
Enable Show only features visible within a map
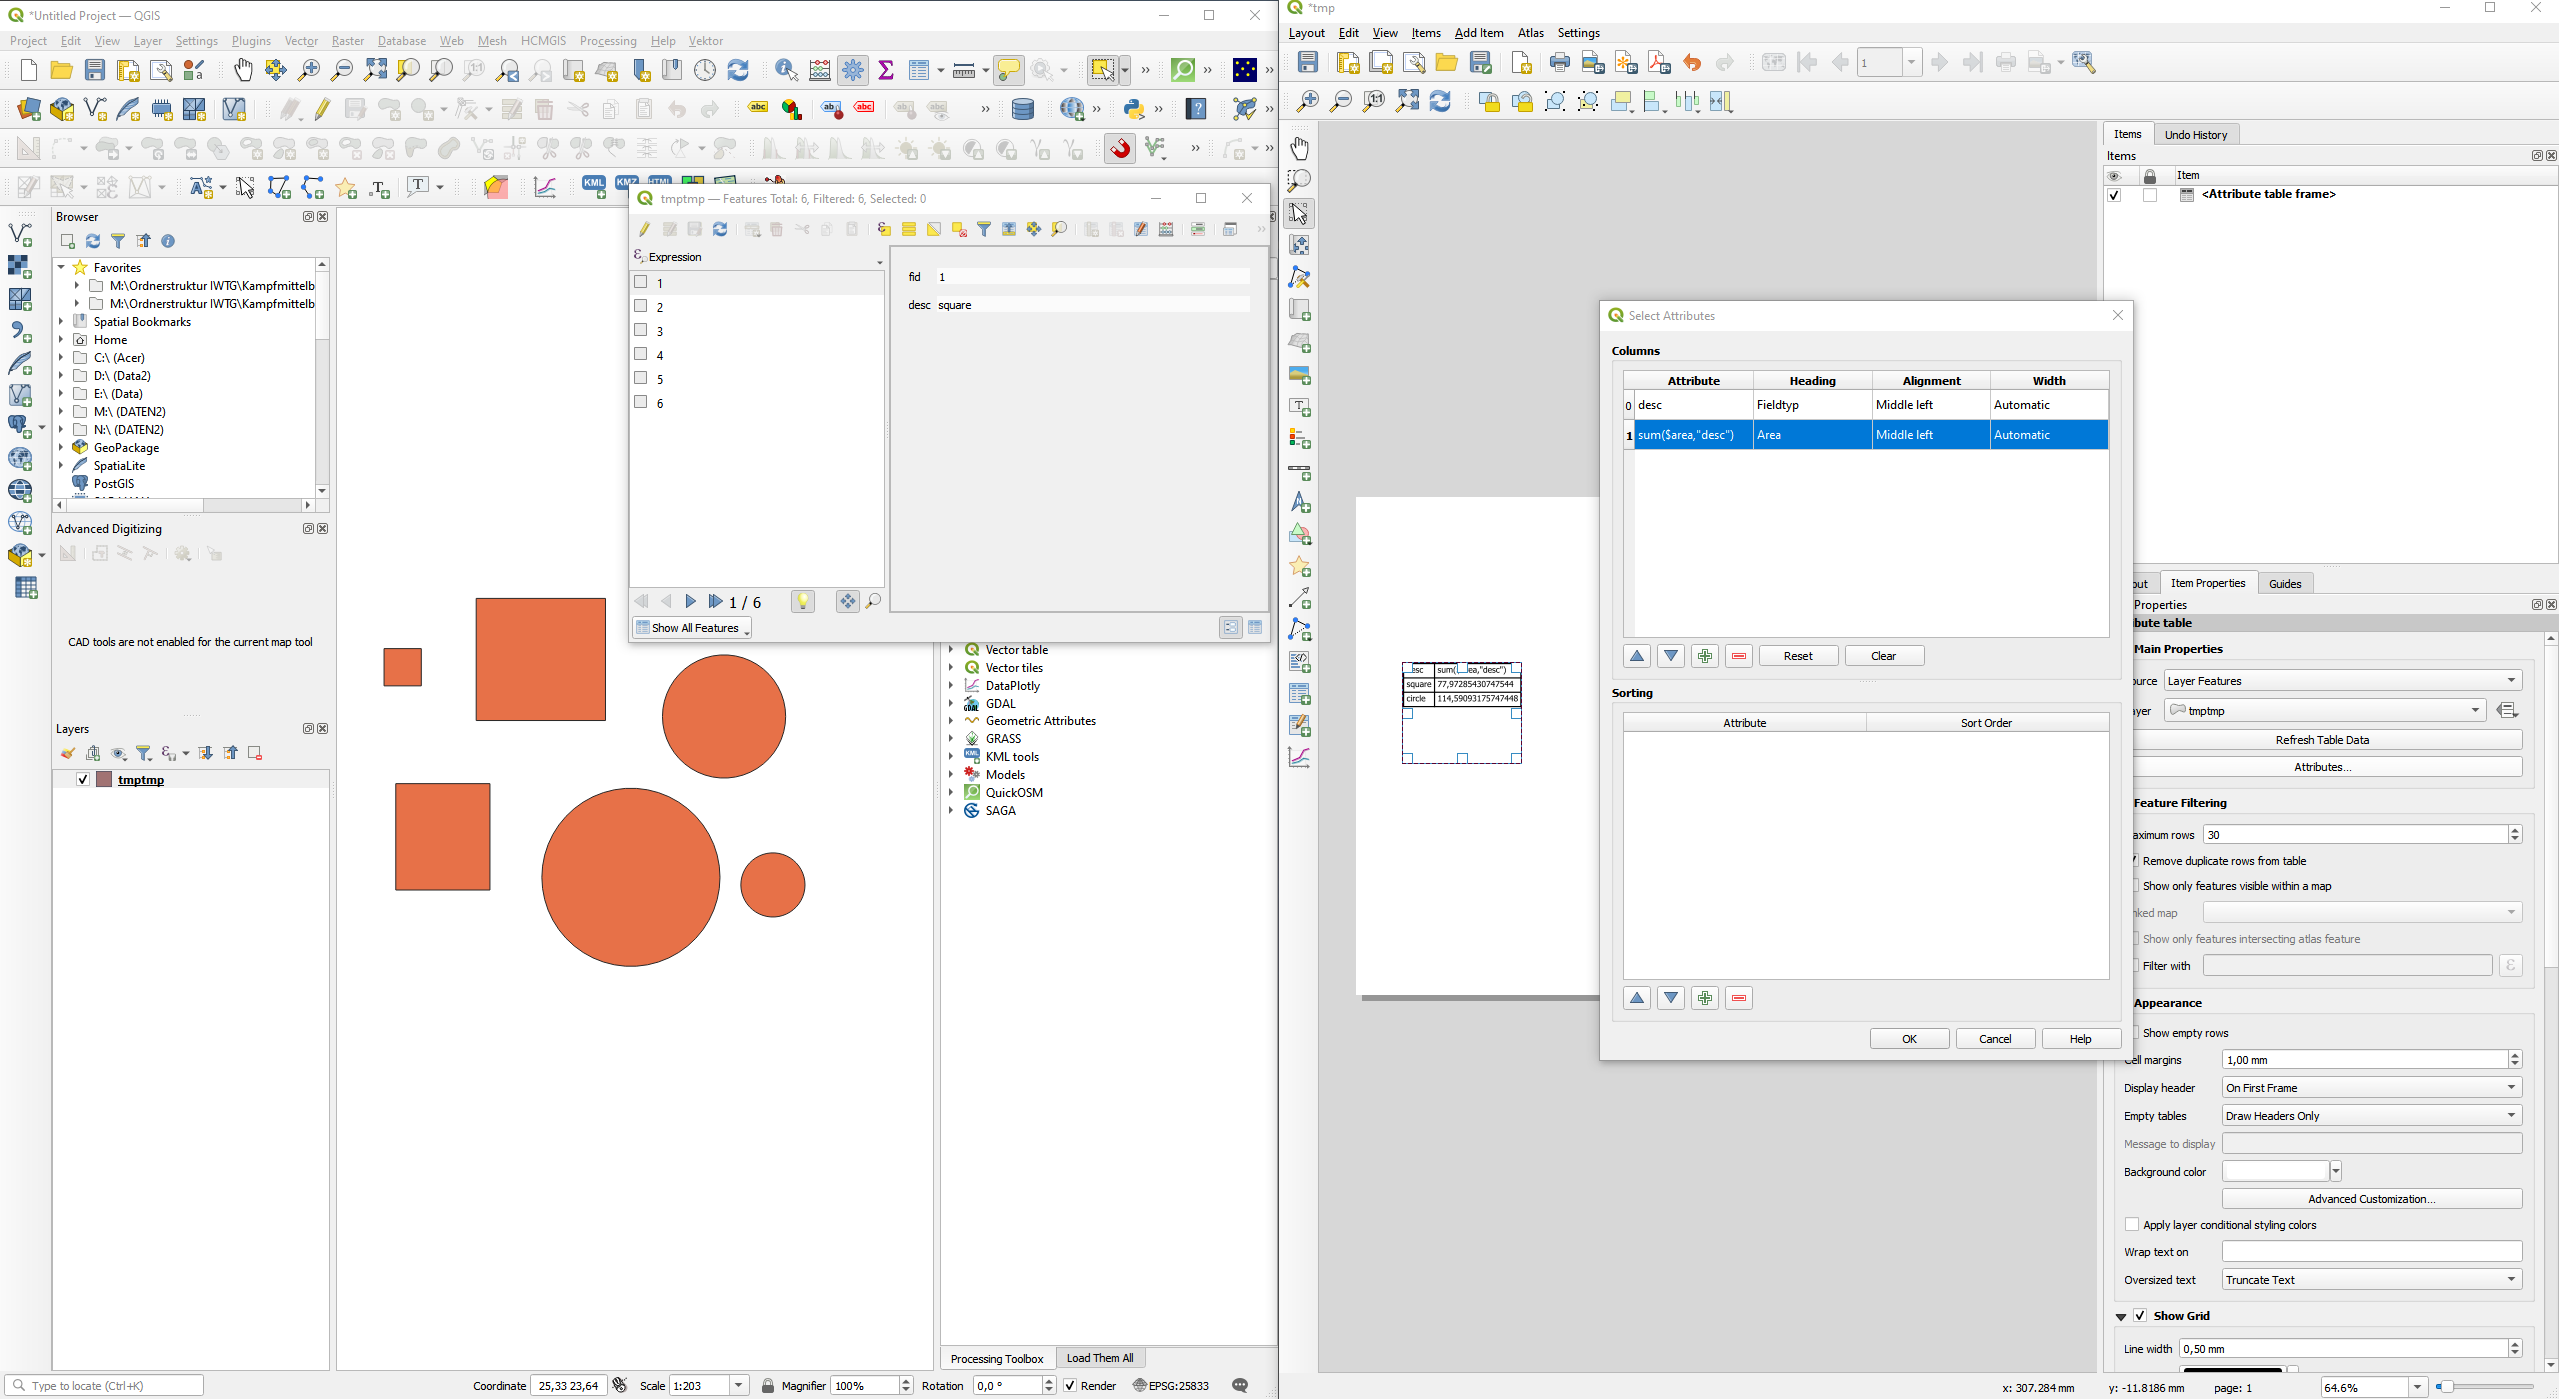tap(2132, 886)
